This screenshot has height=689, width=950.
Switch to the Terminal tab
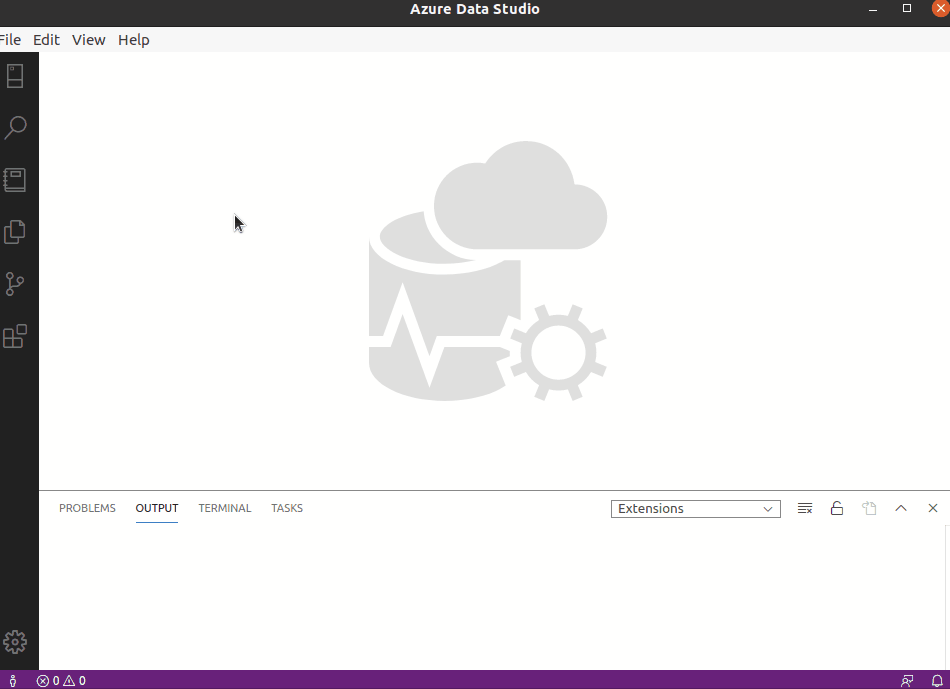pos(224,509)
